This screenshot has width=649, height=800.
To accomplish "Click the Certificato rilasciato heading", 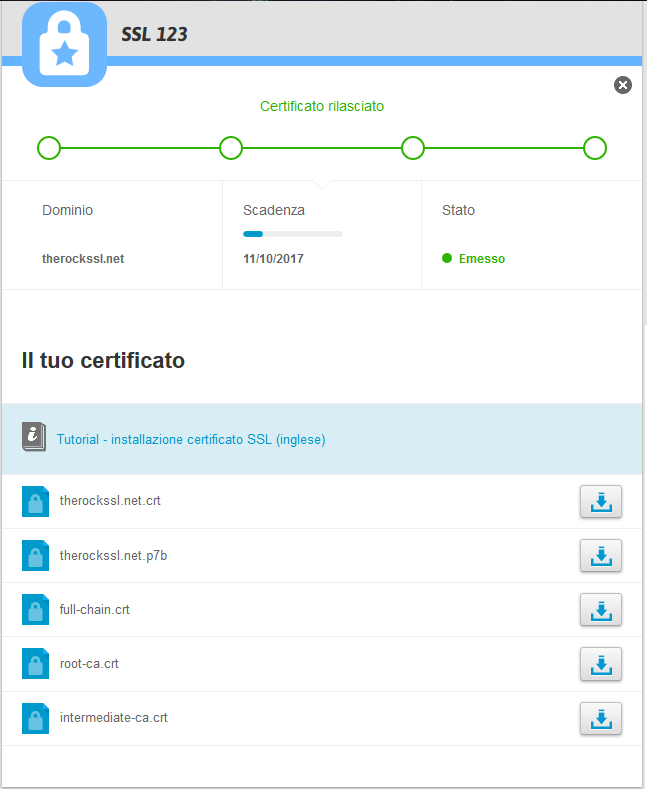I will pyautogui.click(x=322, y=106).
